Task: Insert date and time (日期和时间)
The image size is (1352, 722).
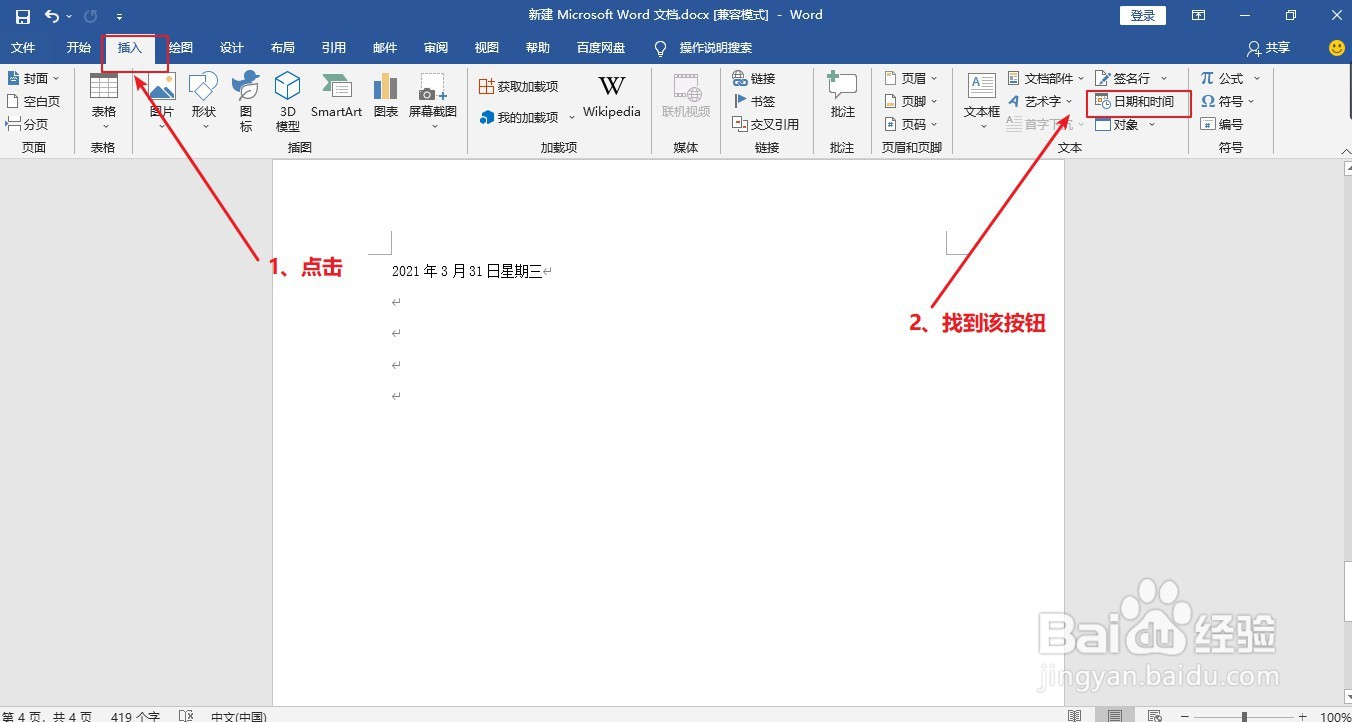Action: pyautogui.click(x=1140, y=102)
